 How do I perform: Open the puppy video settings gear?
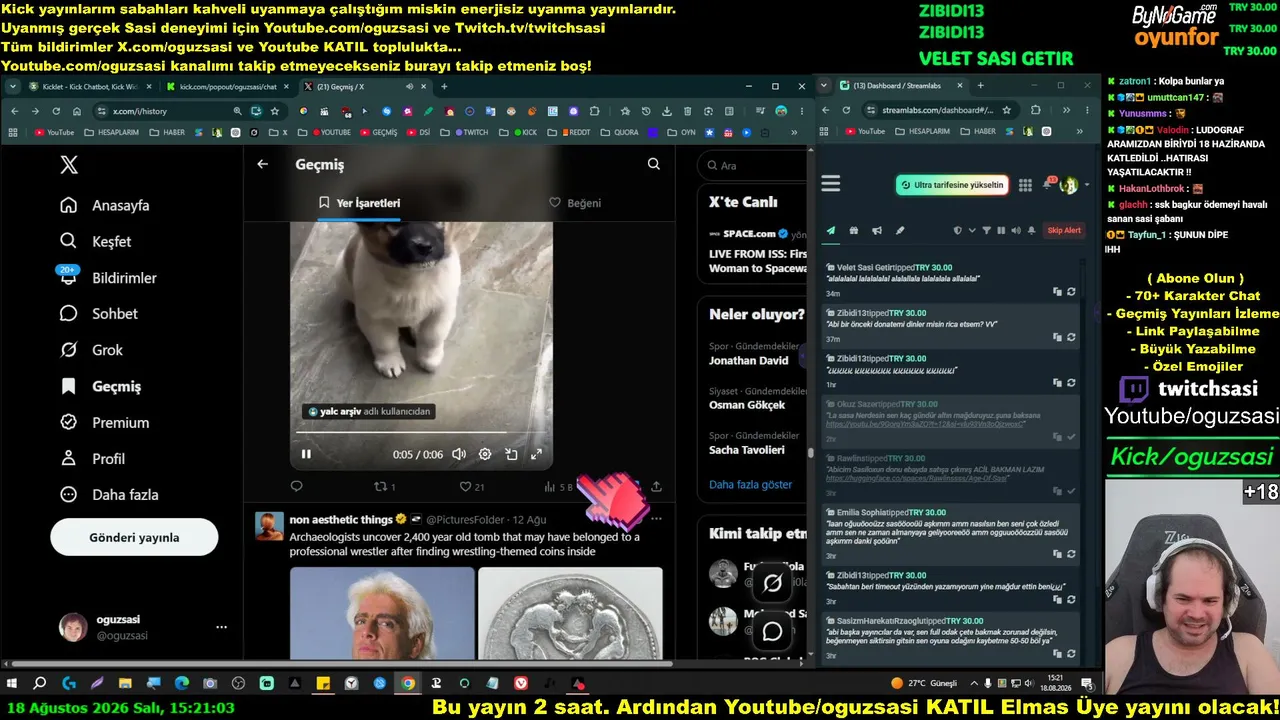485,454
